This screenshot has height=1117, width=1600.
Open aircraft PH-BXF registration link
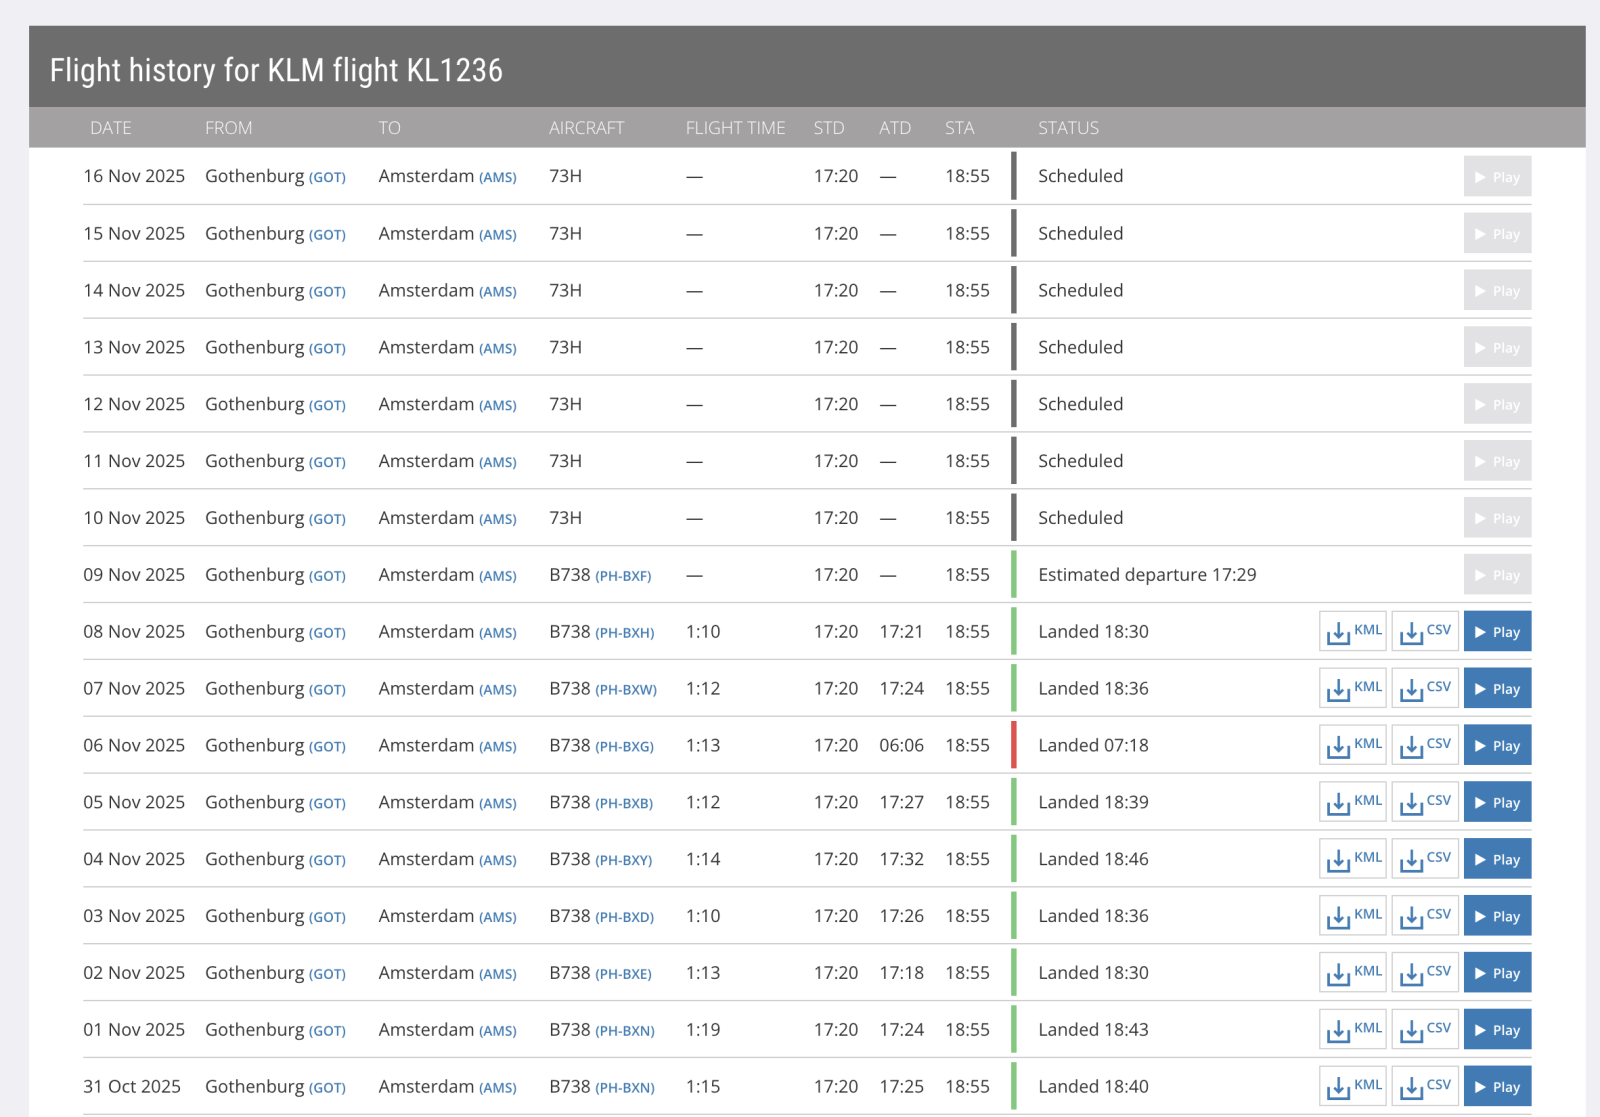(623, 576)
